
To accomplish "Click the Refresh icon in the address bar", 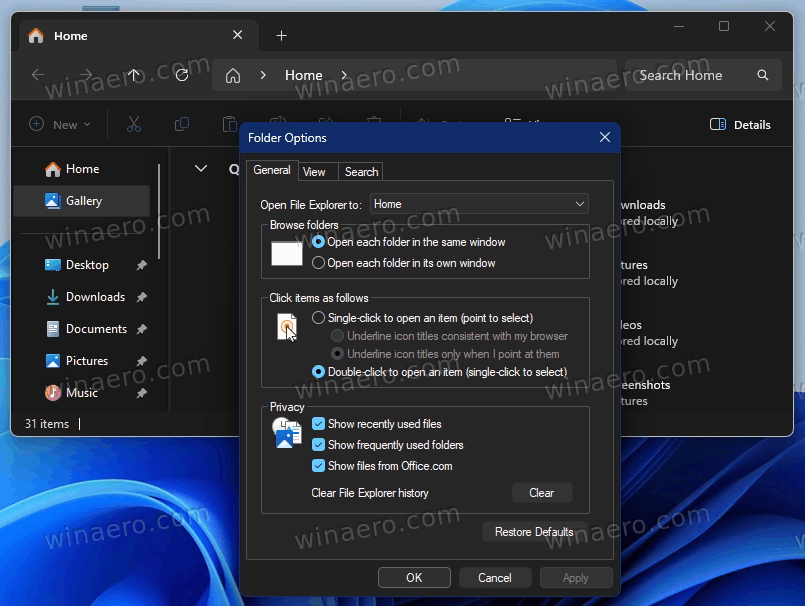I will coord(182,75).
